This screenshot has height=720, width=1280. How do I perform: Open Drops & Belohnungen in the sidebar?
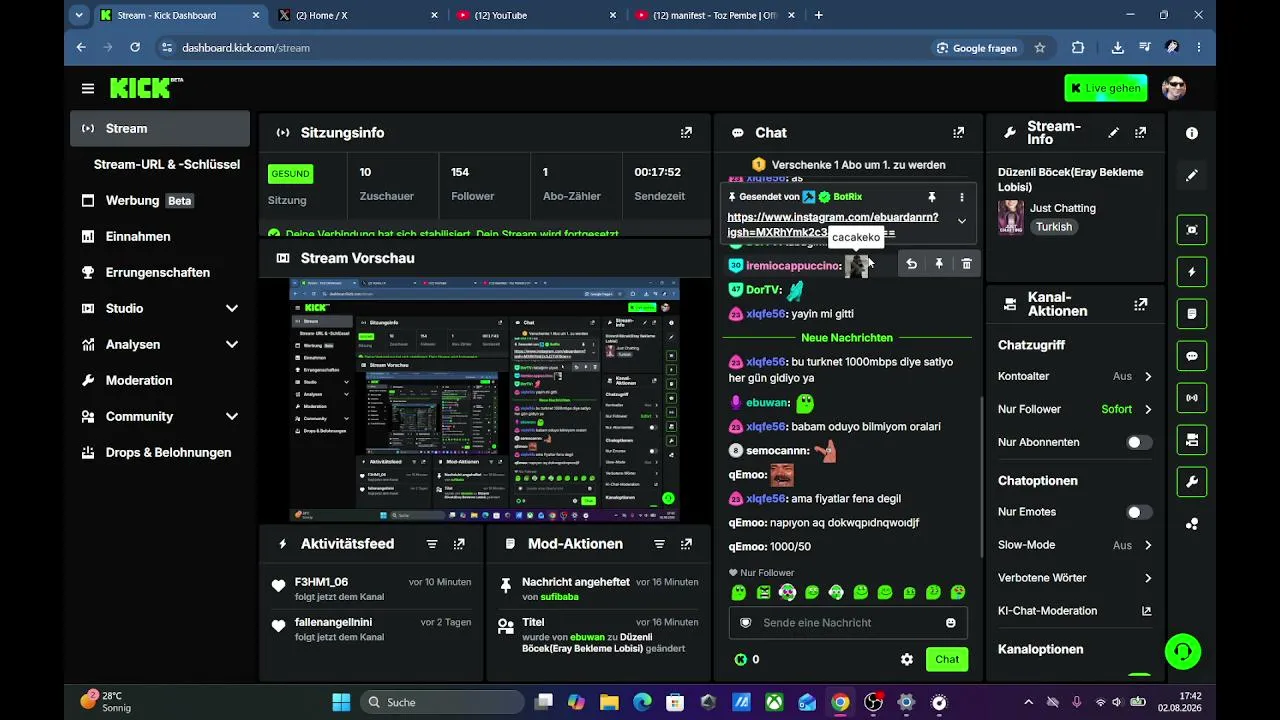click(x=160, y=452)
